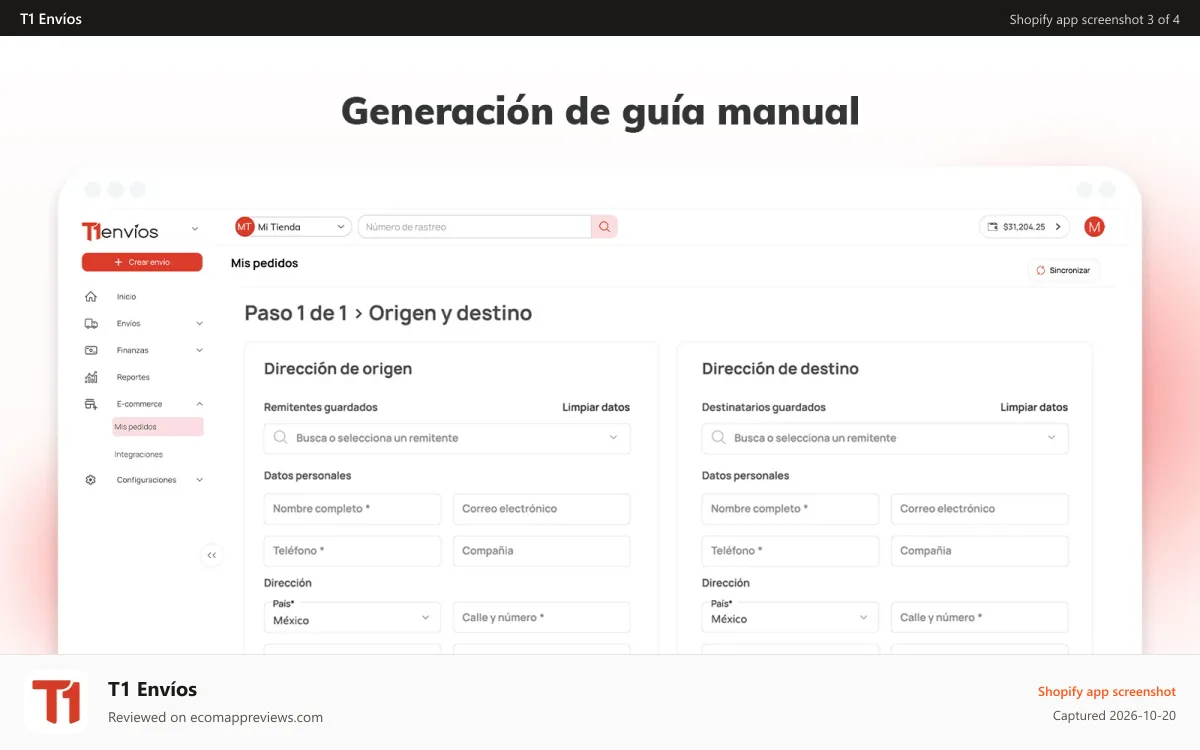Viewport: 1200px width, 750px height.
Task: Click the Envíos truck icon
Action: (x=91, y=324)
